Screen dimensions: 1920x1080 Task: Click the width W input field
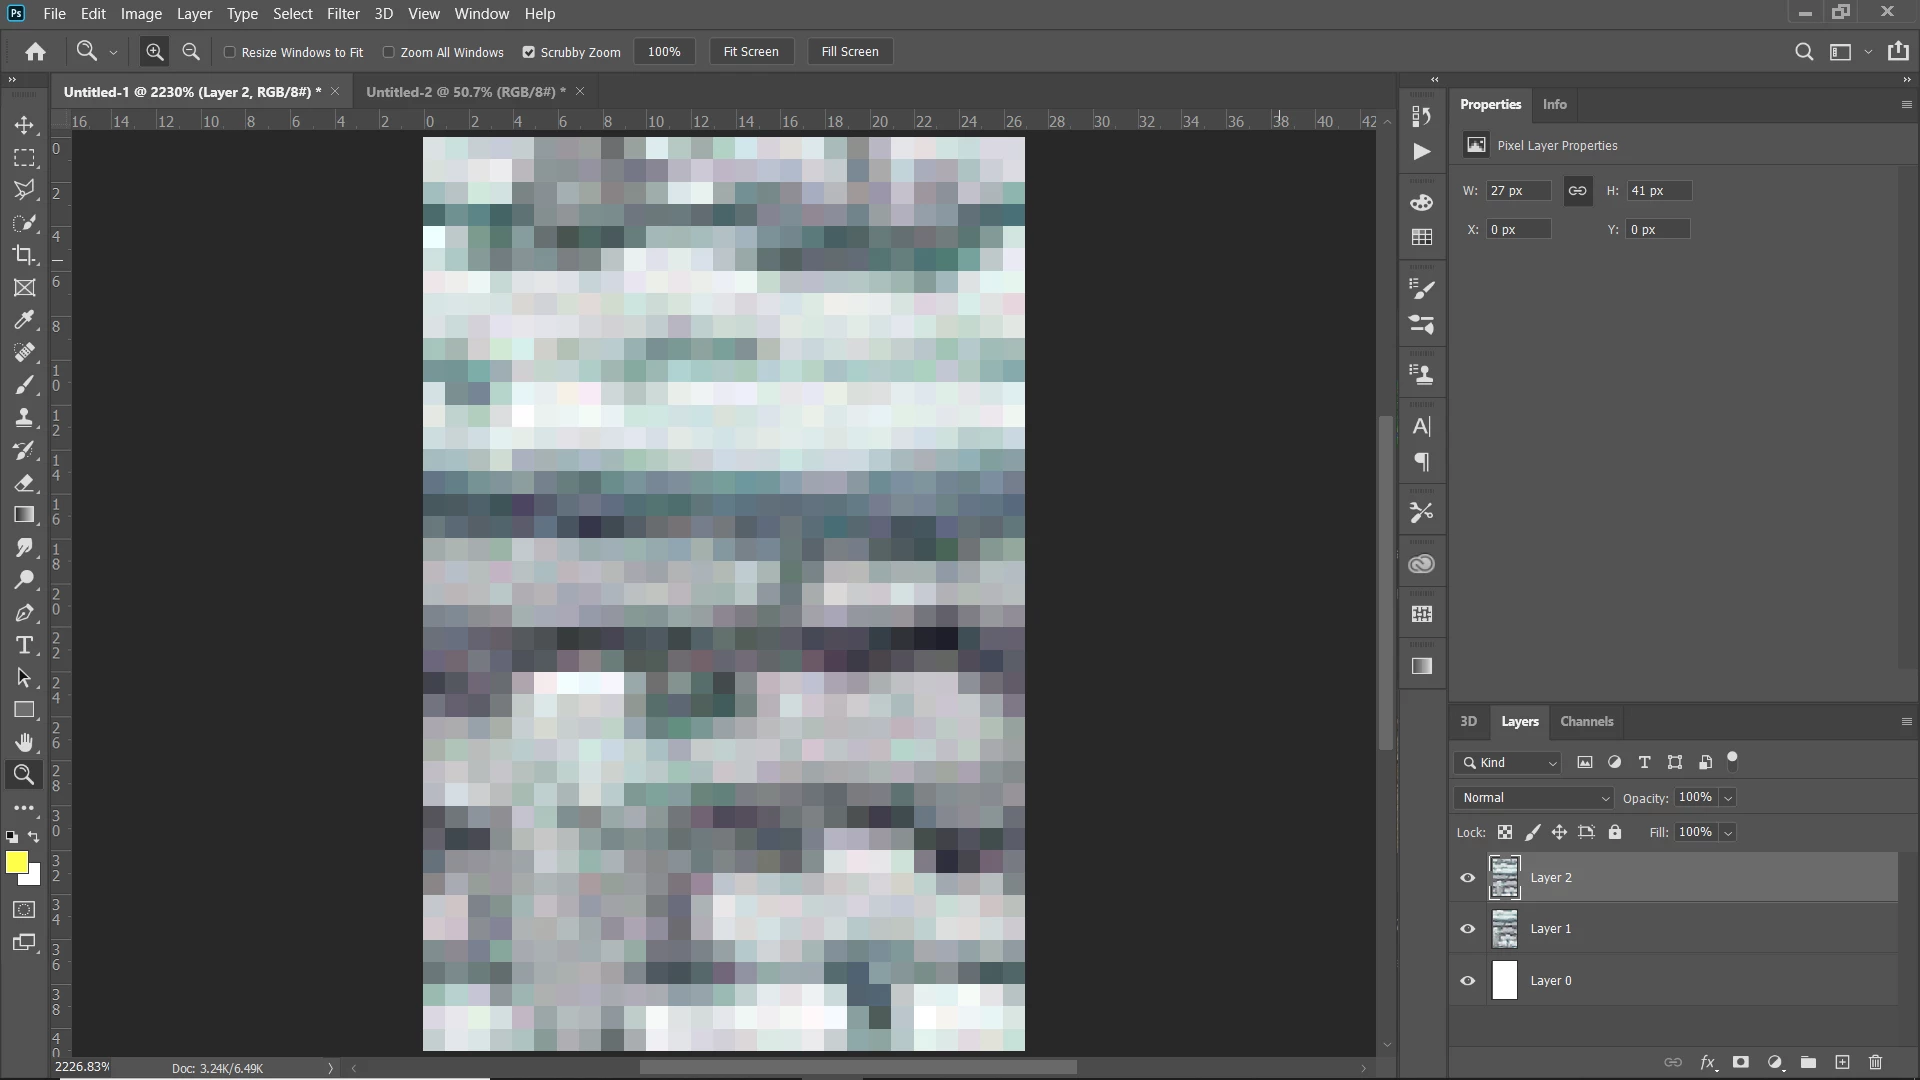point(1517,191)
